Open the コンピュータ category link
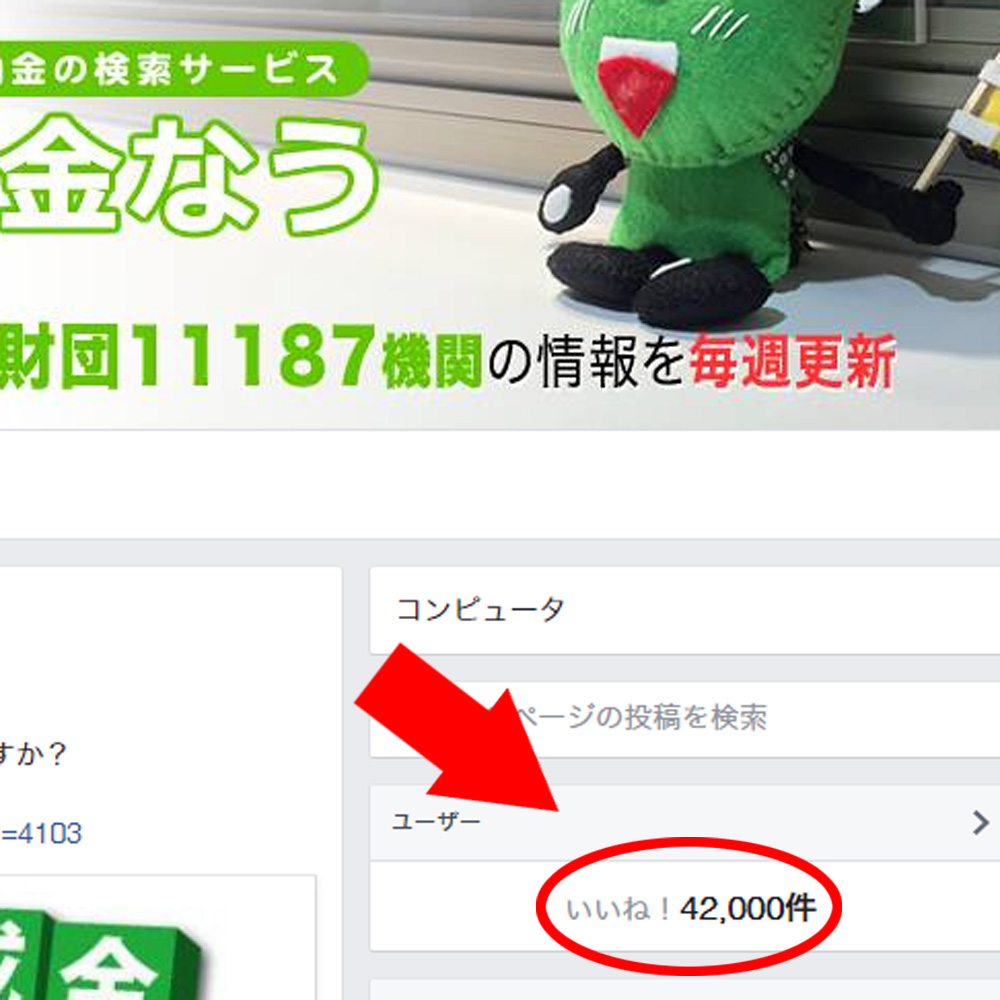 [480, 610]
